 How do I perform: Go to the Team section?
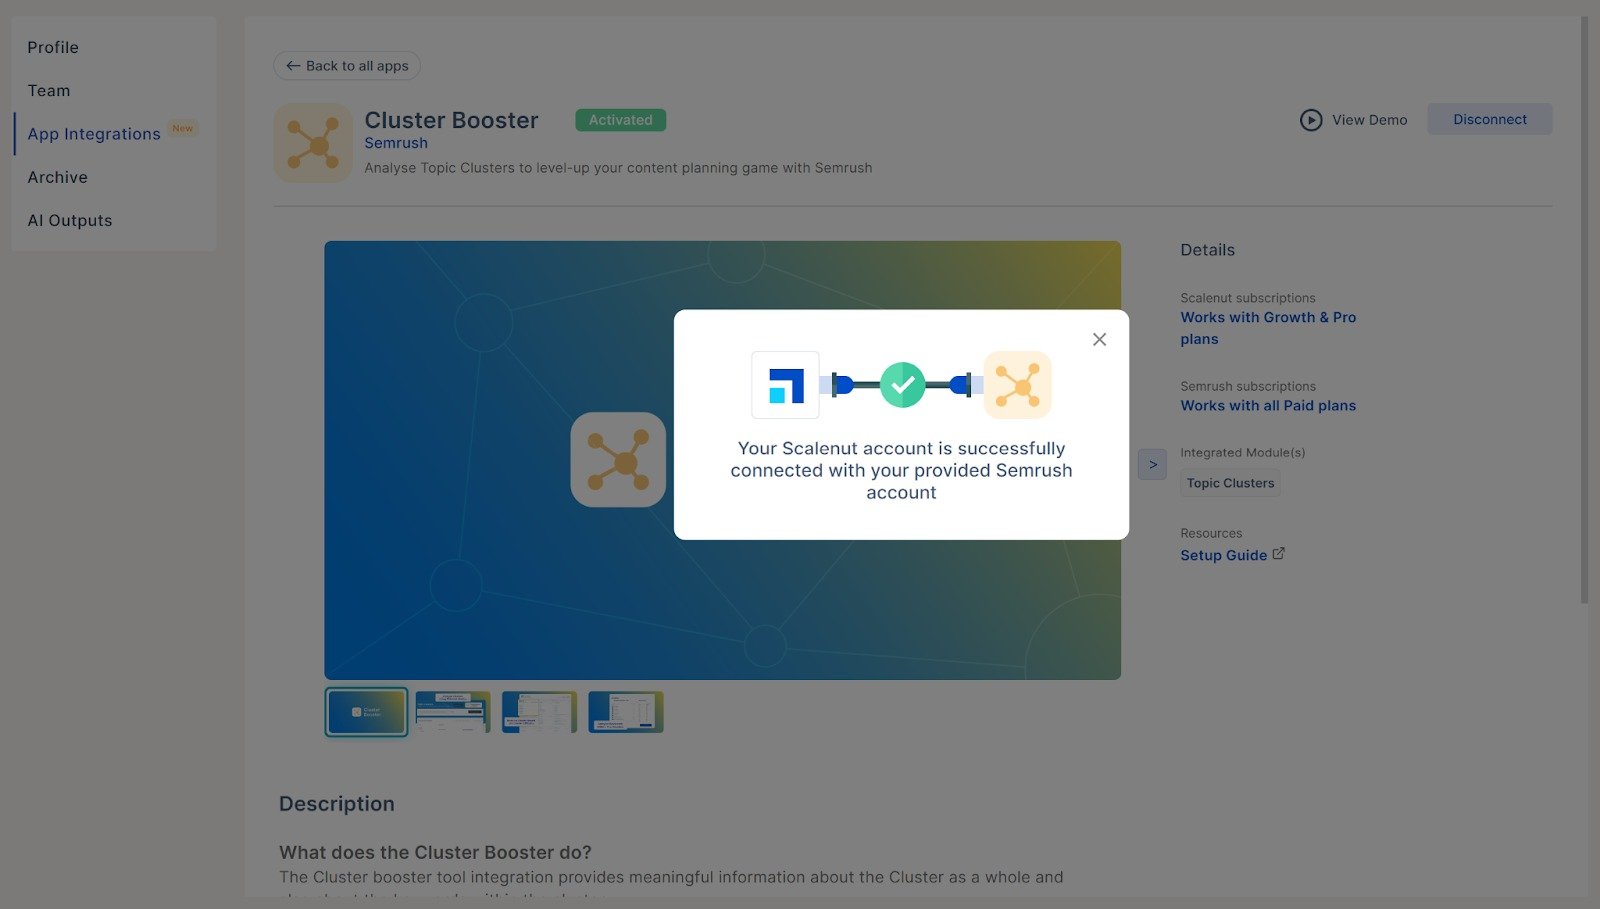click(49, 90)
